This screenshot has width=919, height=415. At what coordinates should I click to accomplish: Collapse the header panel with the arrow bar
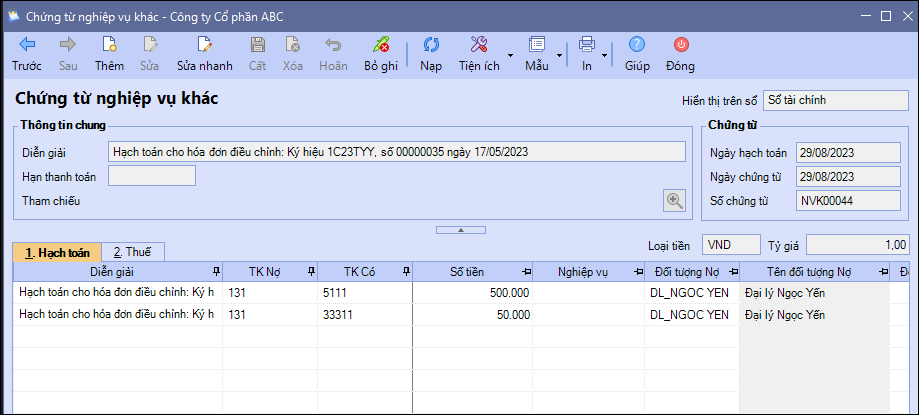pyautogui.click(x=460, y=229)
